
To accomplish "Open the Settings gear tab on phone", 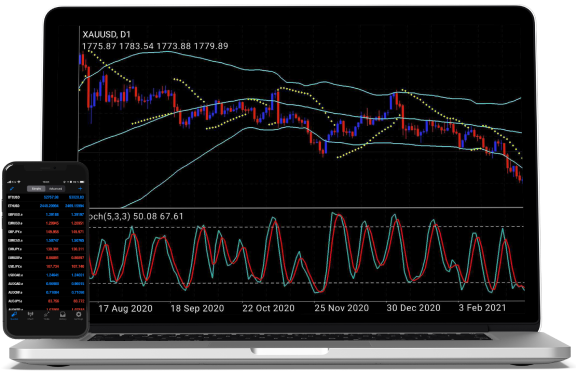I will pyautogui.click(x=79, y=316).
